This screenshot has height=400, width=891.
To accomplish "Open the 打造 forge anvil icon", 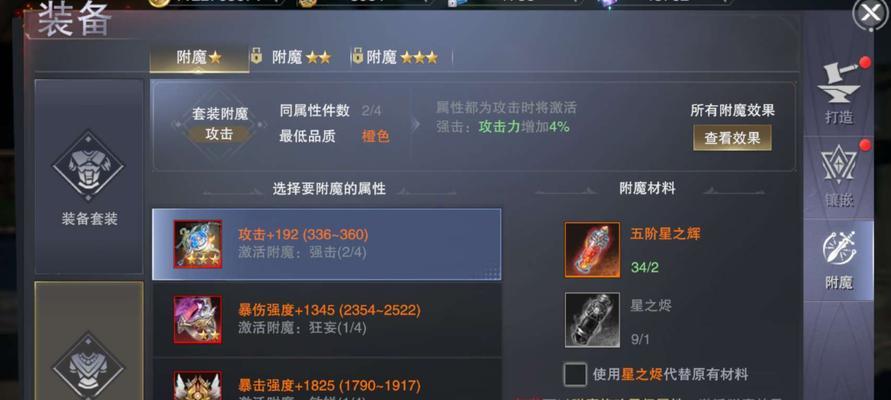I will pyautogui.click(x=839, y=84).
